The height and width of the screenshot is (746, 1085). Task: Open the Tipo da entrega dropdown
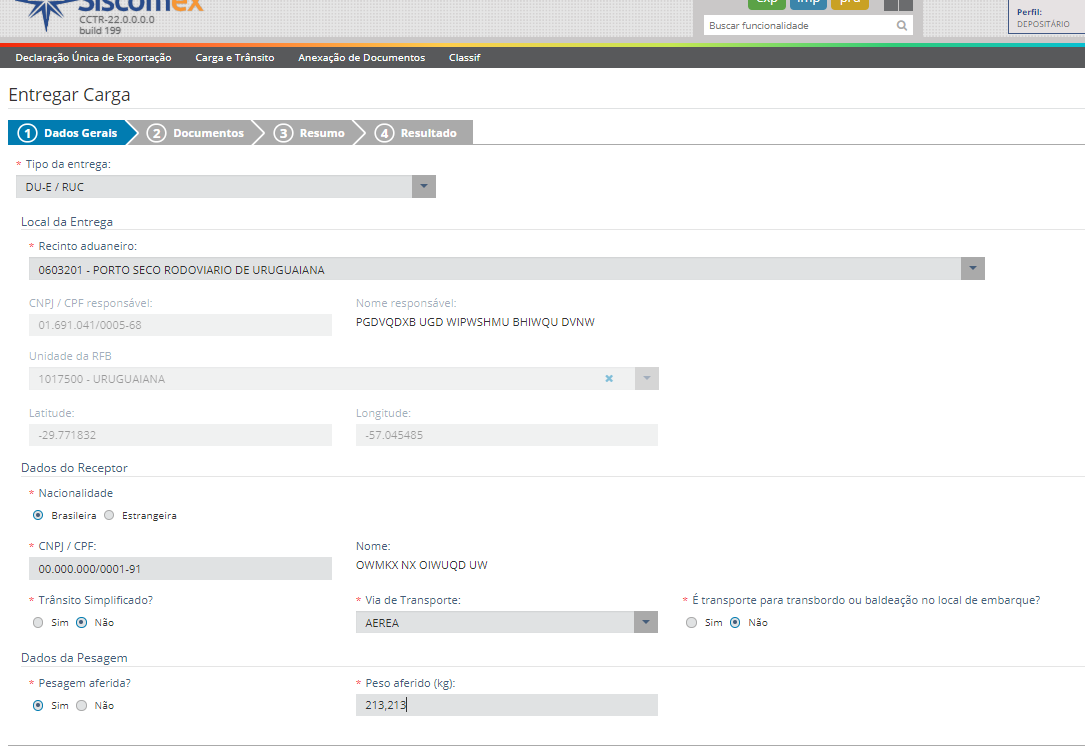(423, 187)
